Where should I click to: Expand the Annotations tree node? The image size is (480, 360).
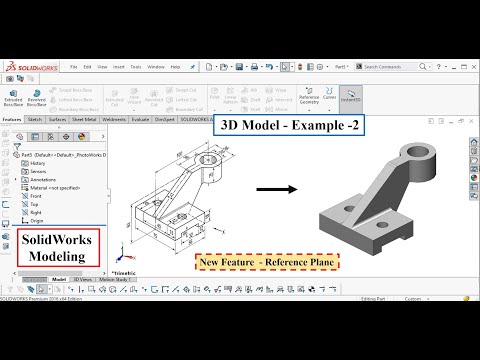(15, 180)
